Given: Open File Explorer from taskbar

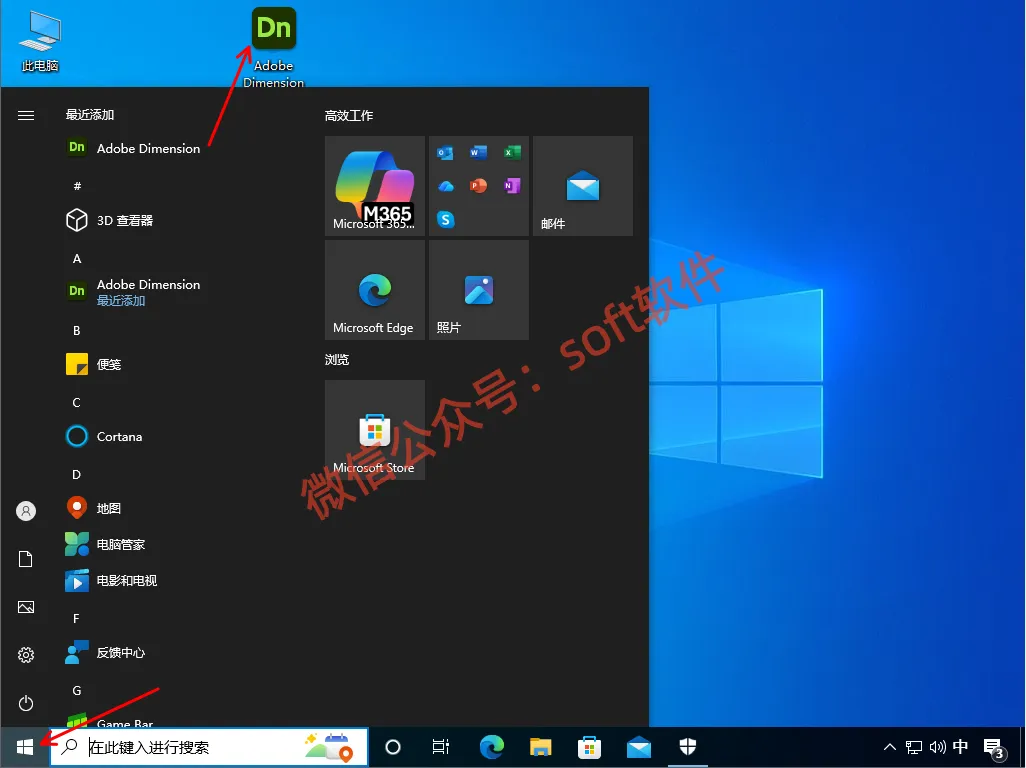Looking at the screenshot, I should click(x=540, y=747).
